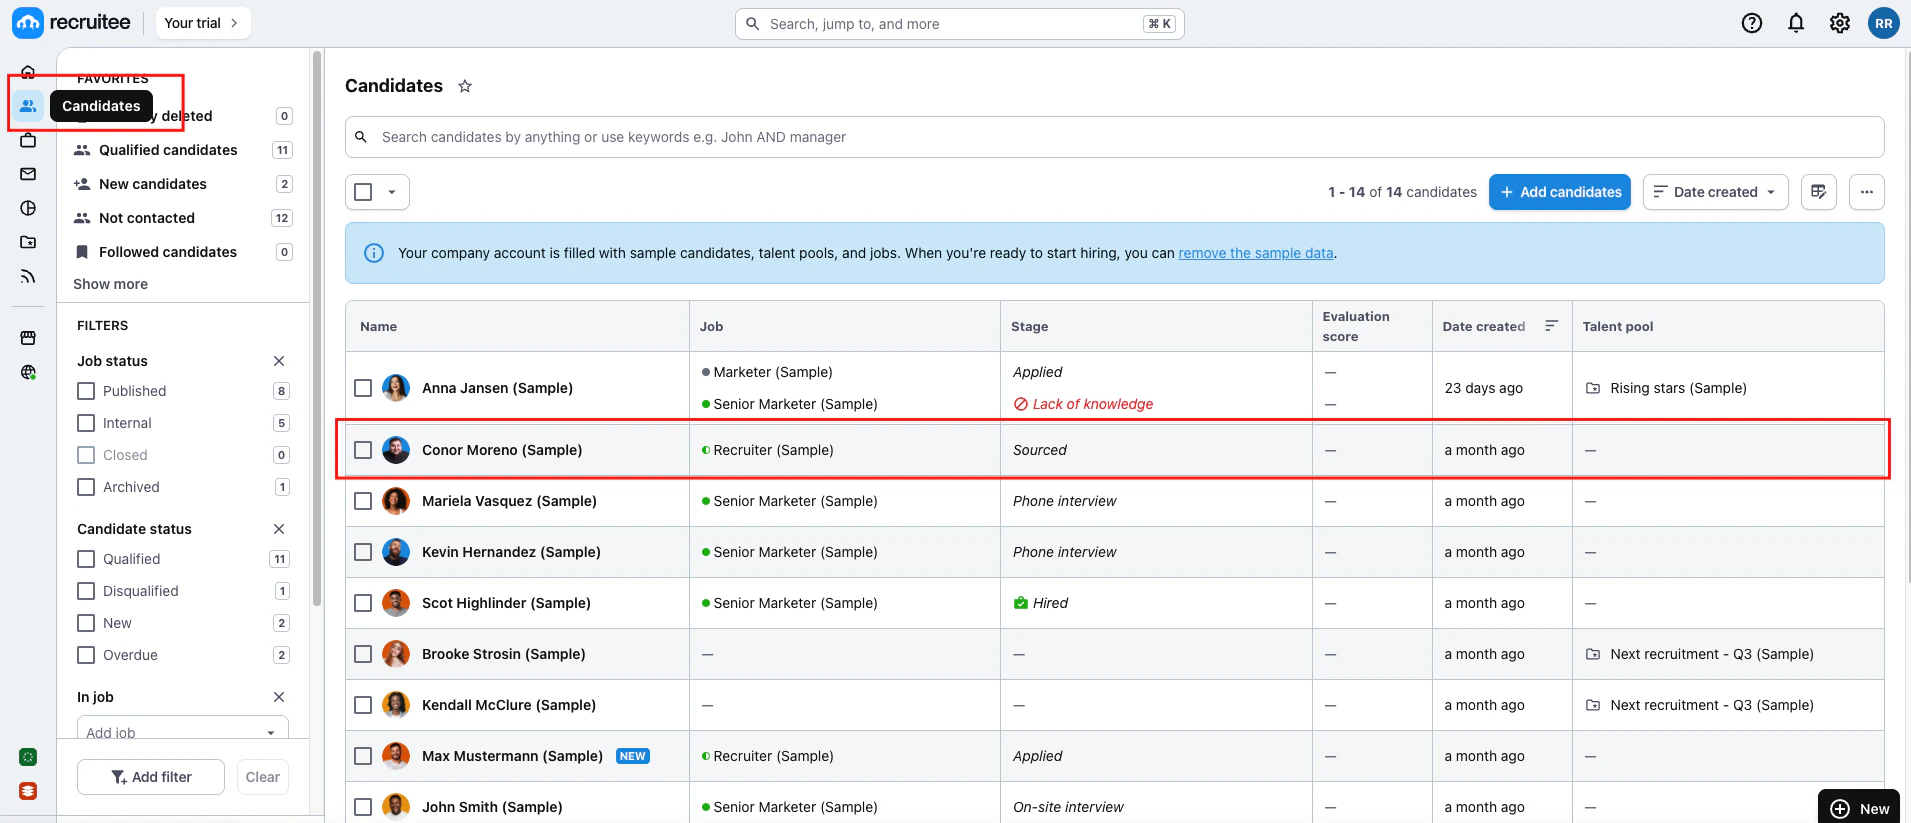Remove the Job status filter
The image size is (1911, 823).
279,361
